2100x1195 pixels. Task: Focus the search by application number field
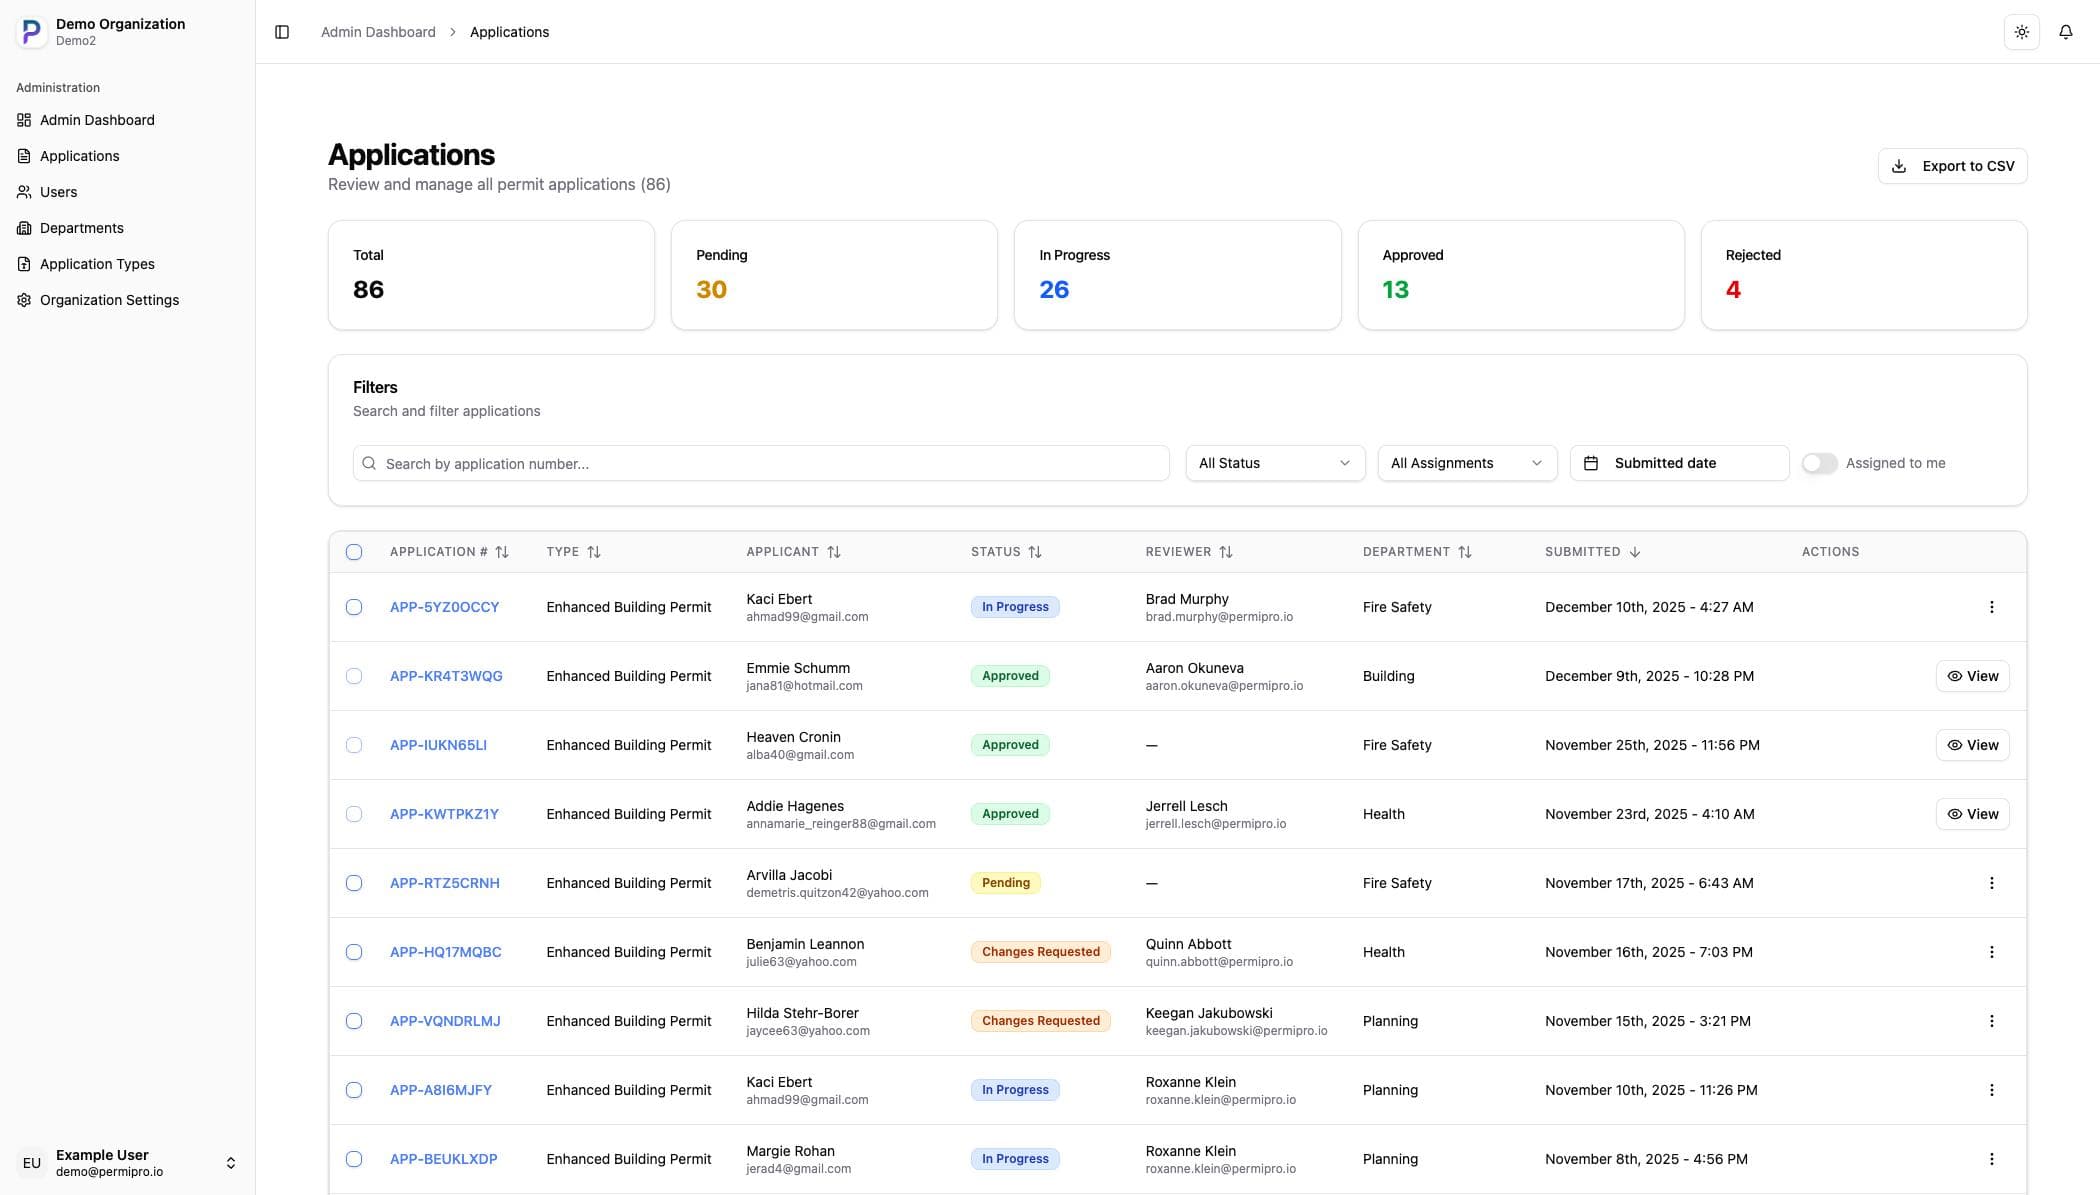pos(761,463)
